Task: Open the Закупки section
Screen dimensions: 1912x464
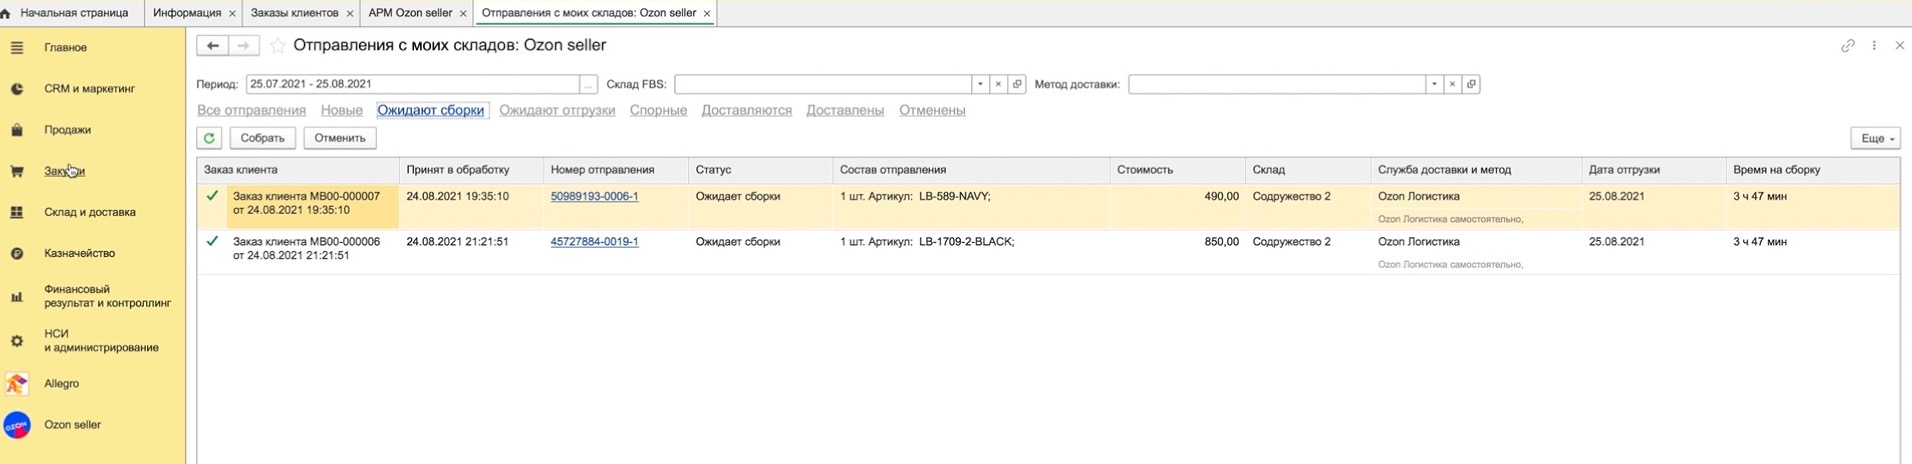Action: (x=64, y=171)
